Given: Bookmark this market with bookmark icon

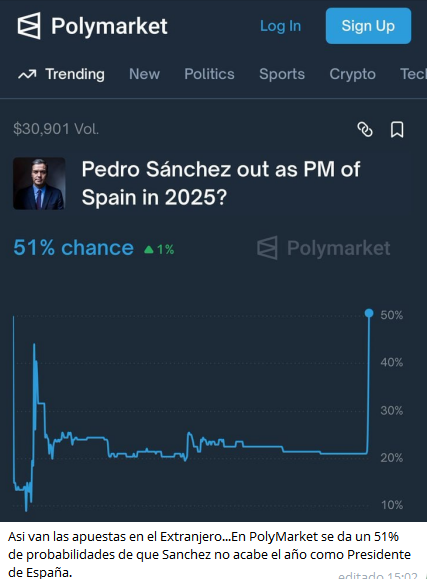Looking at the screenshot, I should click(x=397, y=130).
